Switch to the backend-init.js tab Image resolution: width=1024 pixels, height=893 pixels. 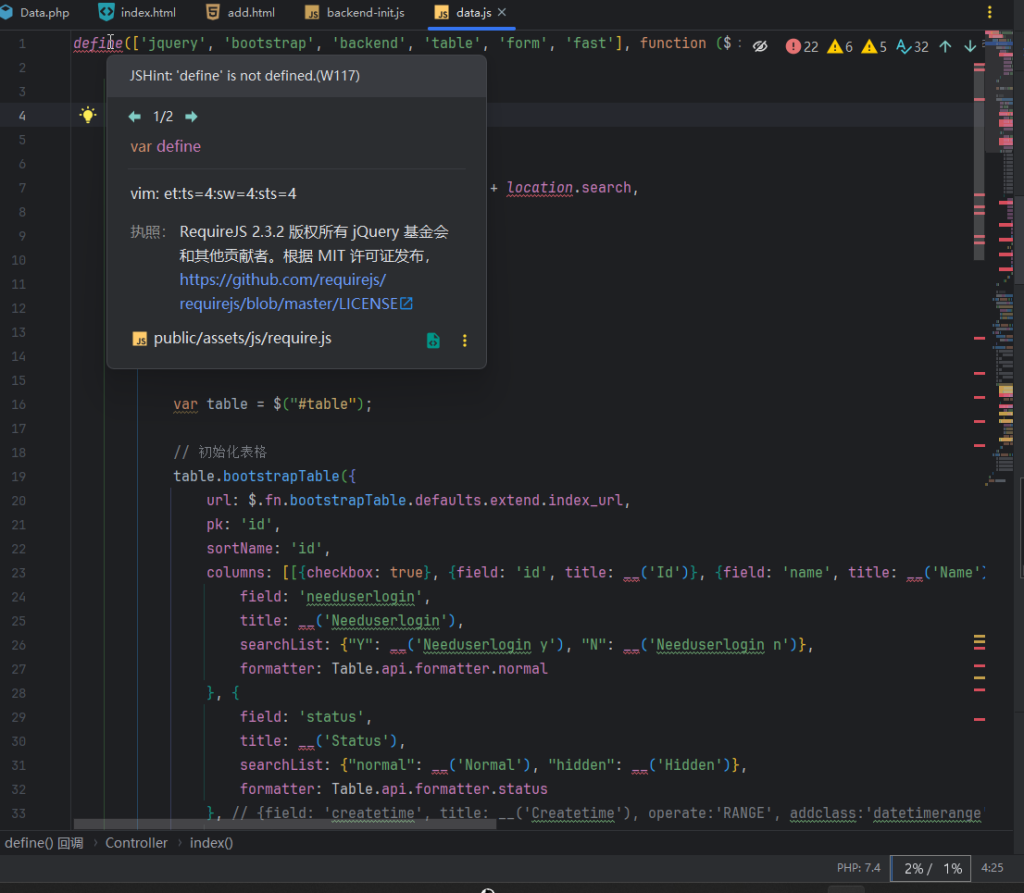click(x=355, y=13)
